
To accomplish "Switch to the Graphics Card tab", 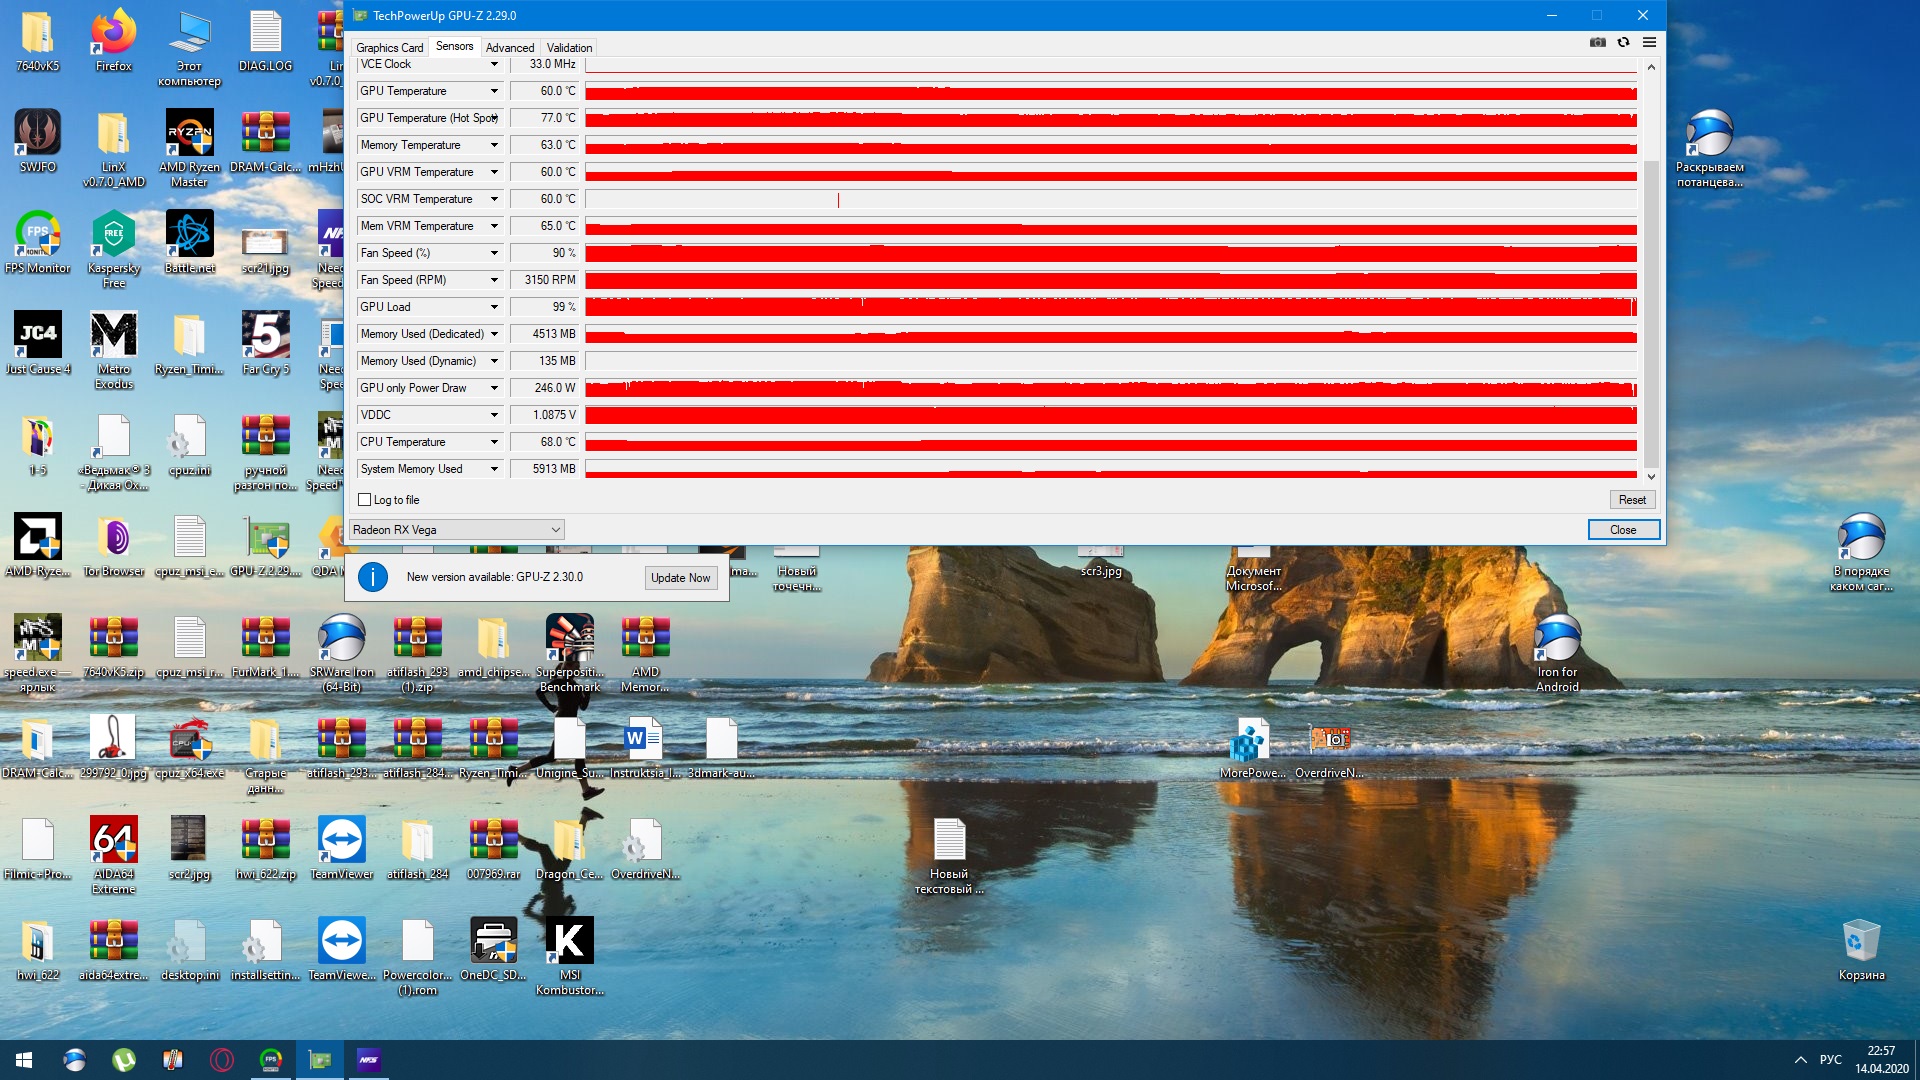I will 389,48.
